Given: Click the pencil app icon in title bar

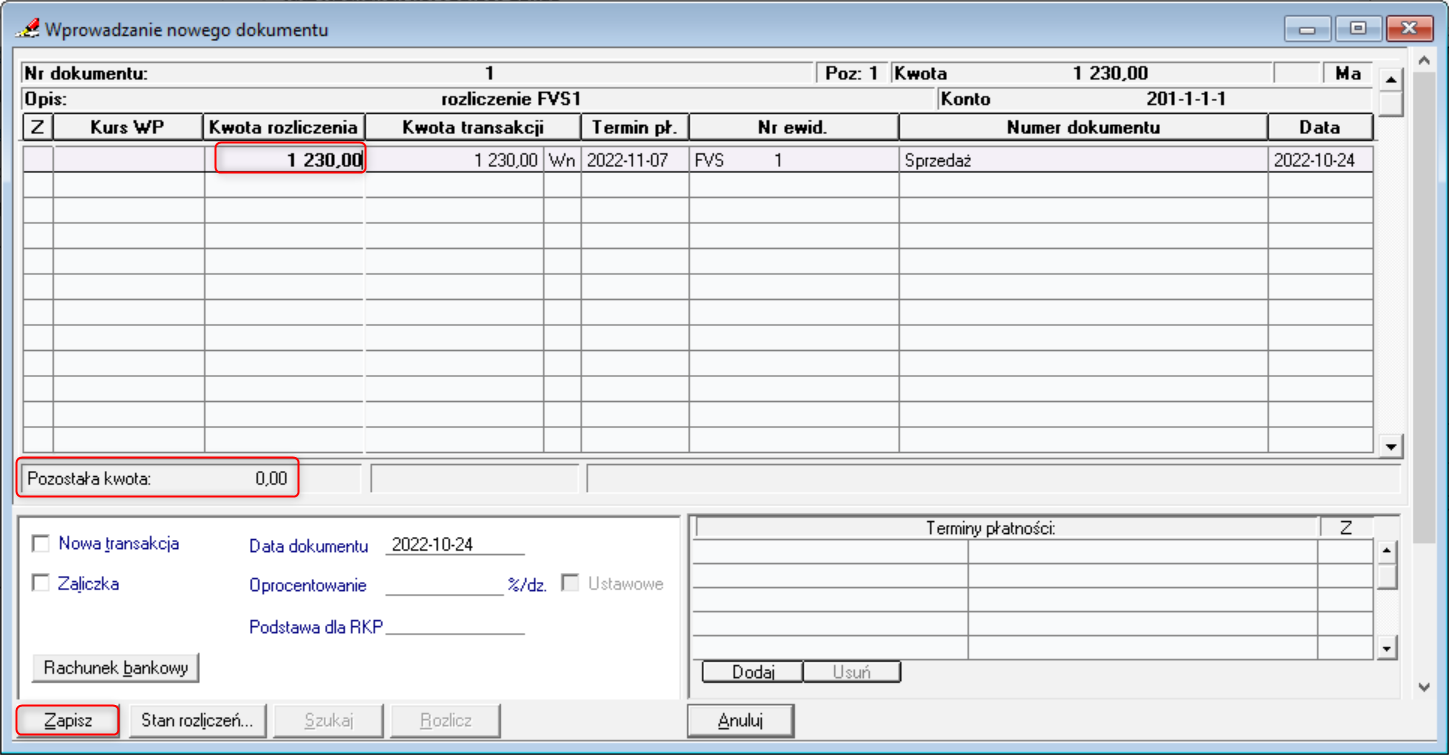Looking at the screenshot, I should click(x=27, y=29).
